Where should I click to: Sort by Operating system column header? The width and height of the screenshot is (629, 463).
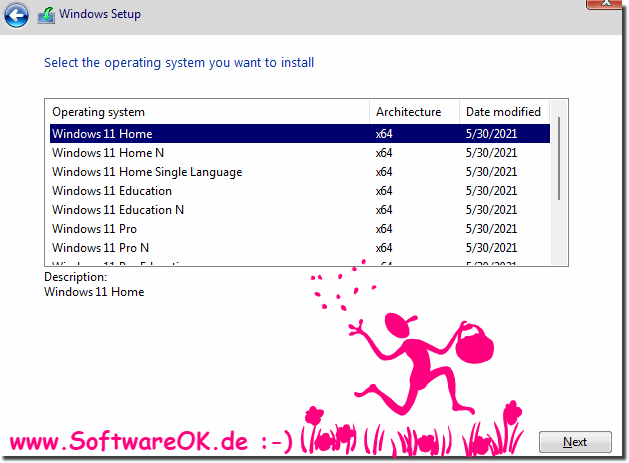point(207,112)
